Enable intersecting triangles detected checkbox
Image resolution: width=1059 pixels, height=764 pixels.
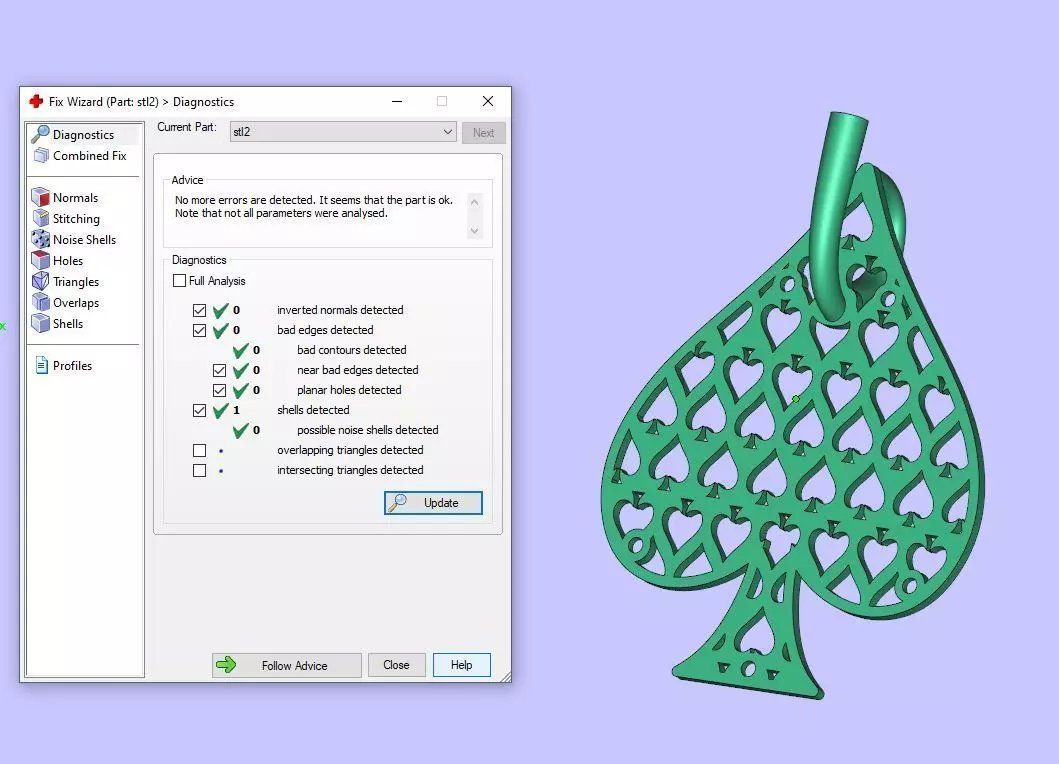(x=199, y=470)
